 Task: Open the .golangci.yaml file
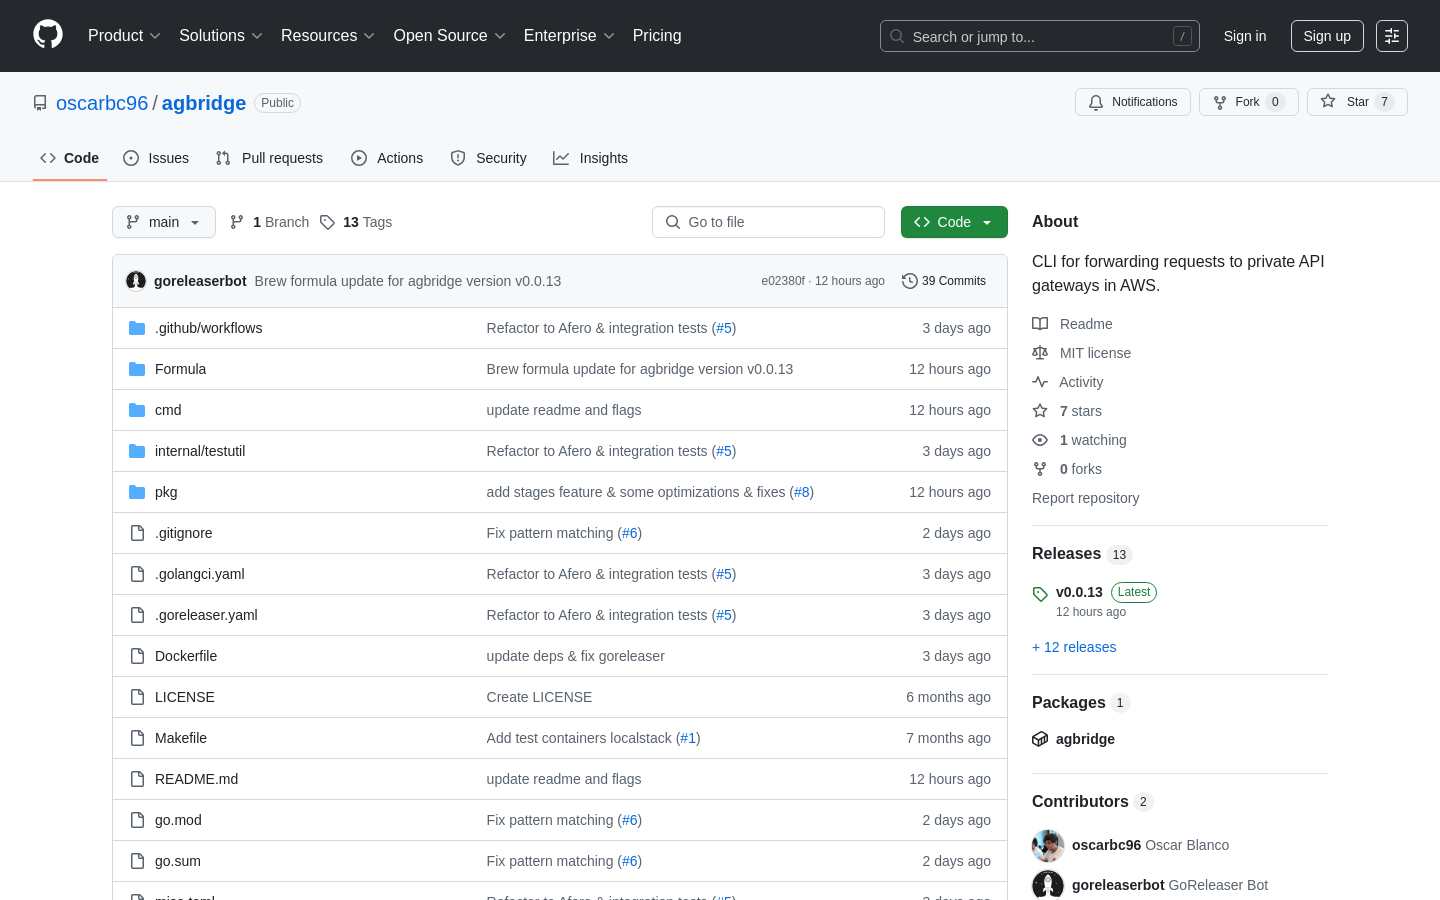tap(200, 574)
